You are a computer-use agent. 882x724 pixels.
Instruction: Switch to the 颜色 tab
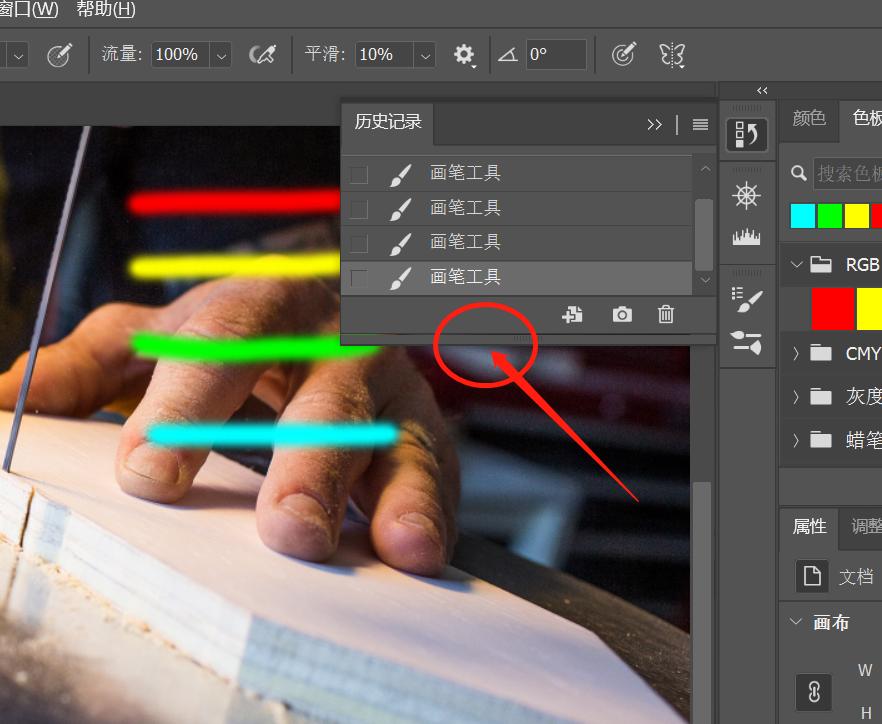point(809,118)
